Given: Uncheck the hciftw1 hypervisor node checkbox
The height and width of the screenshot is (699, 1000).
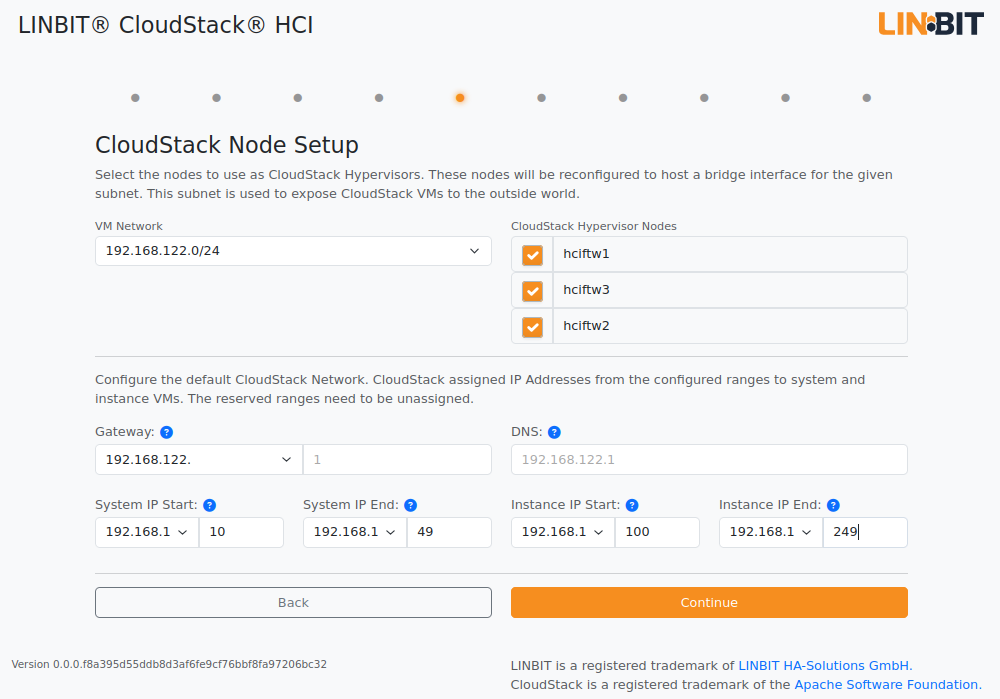Looking at the screenshot, I should (533, 255).
